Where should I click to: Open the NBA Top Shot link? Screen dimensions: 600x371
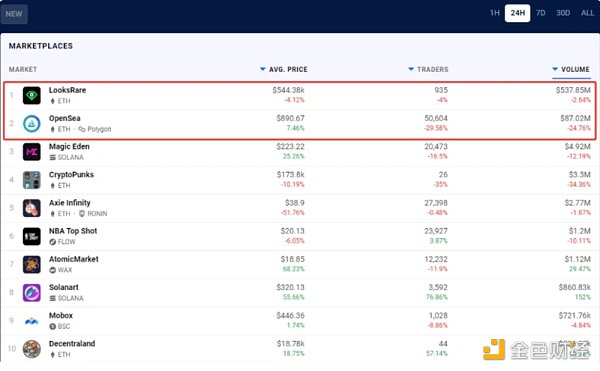click(x=73, y=231)
